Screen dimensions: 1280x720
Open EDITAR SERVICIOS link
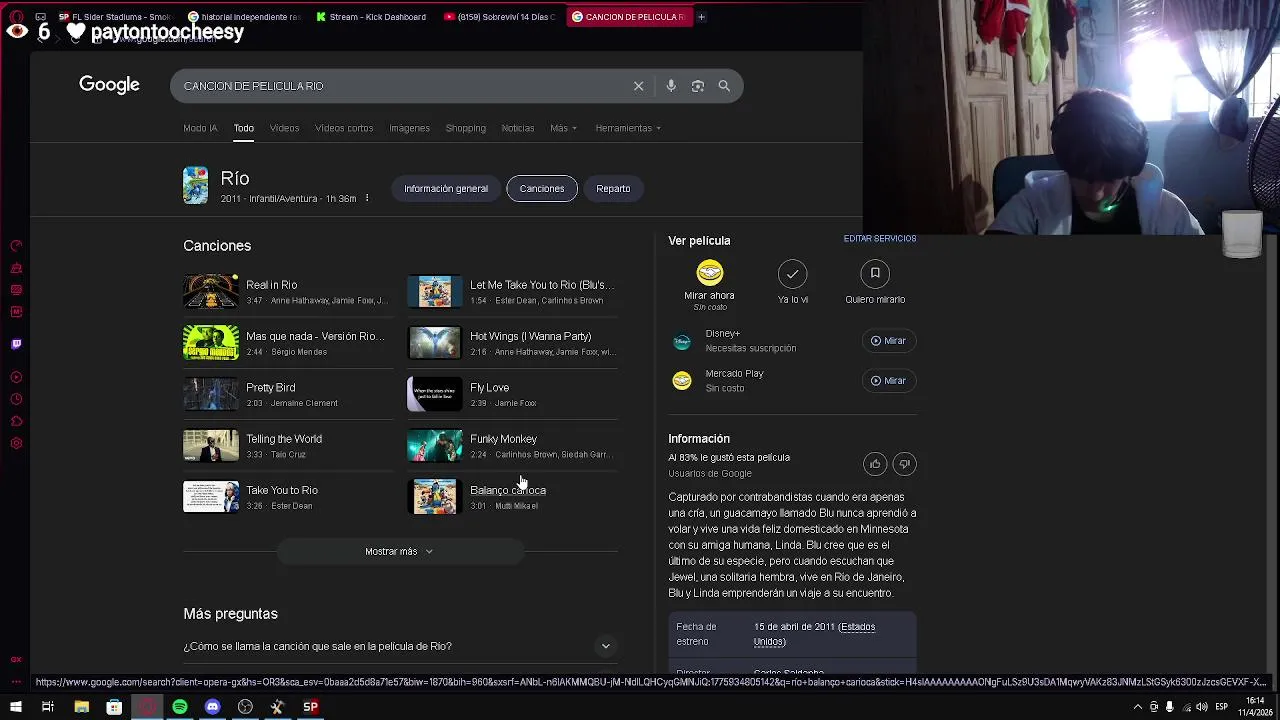pyautogui.click(x=880, y=239)
